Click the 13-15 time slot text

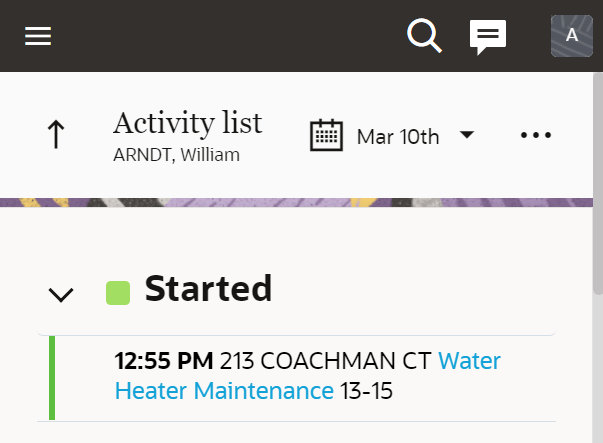(366, 390)
